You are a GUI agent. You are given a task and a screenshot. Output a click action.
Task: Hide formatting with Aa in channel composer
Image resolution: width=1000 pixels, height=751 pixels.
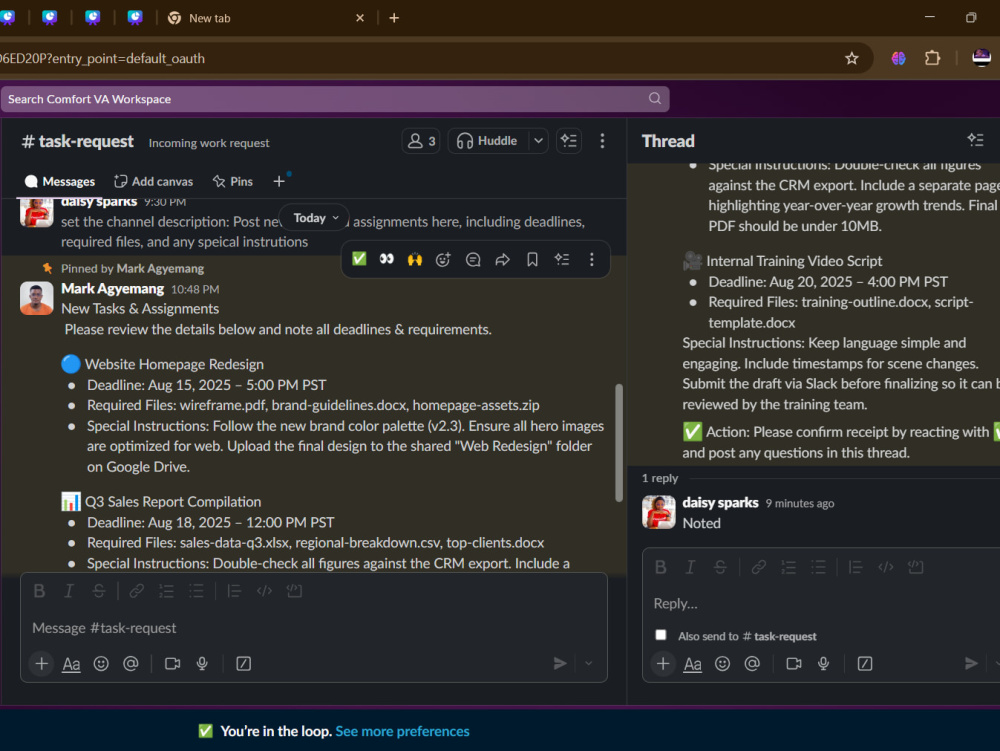[71, 664]
